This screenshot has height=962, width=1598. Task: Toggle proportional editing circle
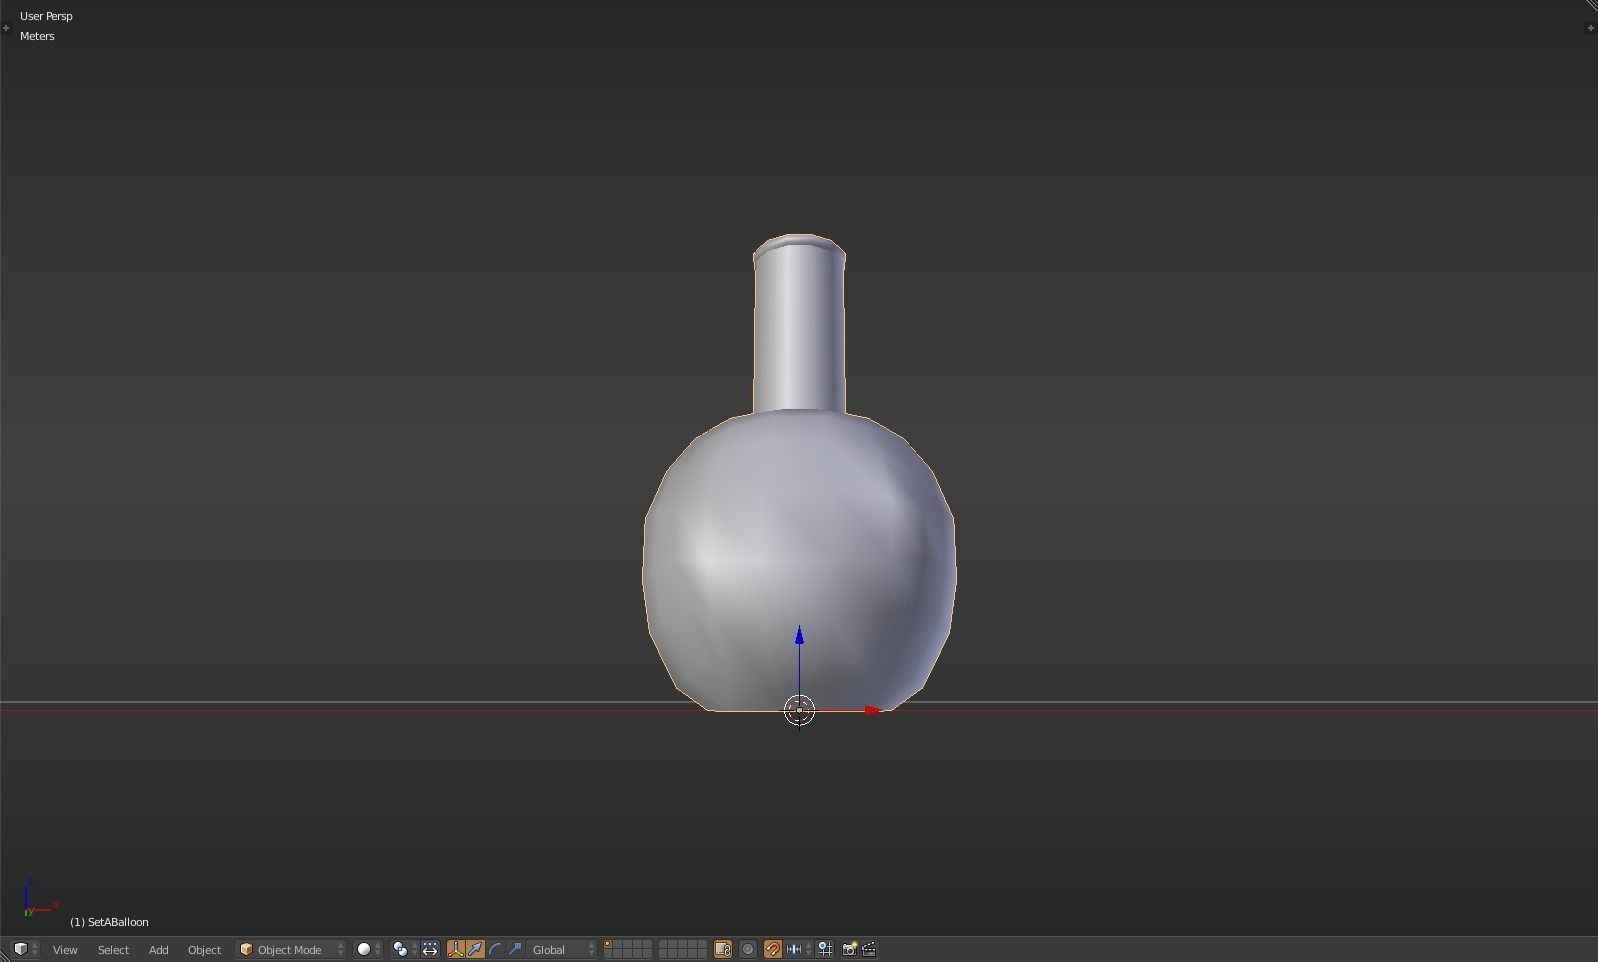point(748,949)
